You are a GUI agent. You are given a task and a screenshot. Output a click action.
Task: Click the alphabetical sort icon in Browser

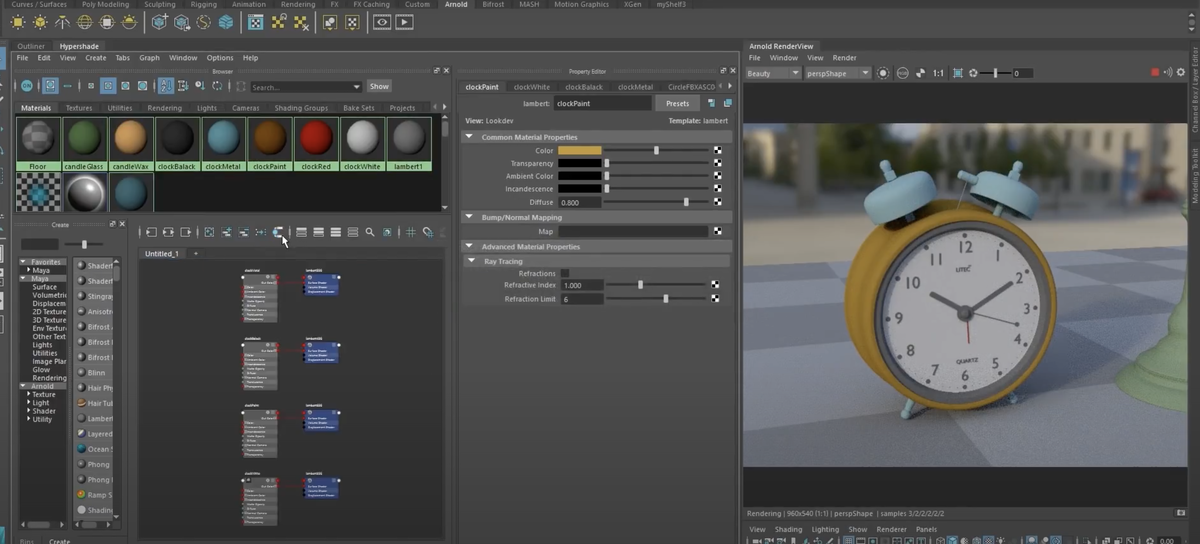tap(166, 87)
